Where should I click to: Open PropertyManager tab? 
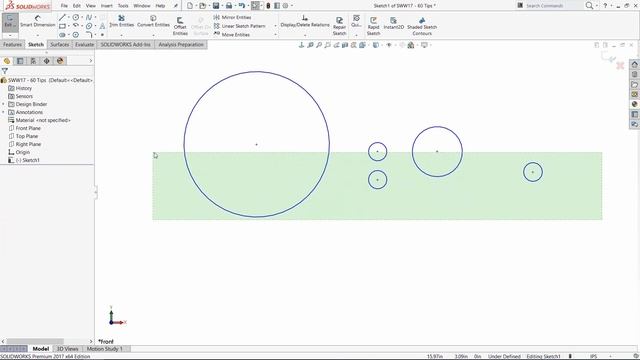[x=20, y=61]
